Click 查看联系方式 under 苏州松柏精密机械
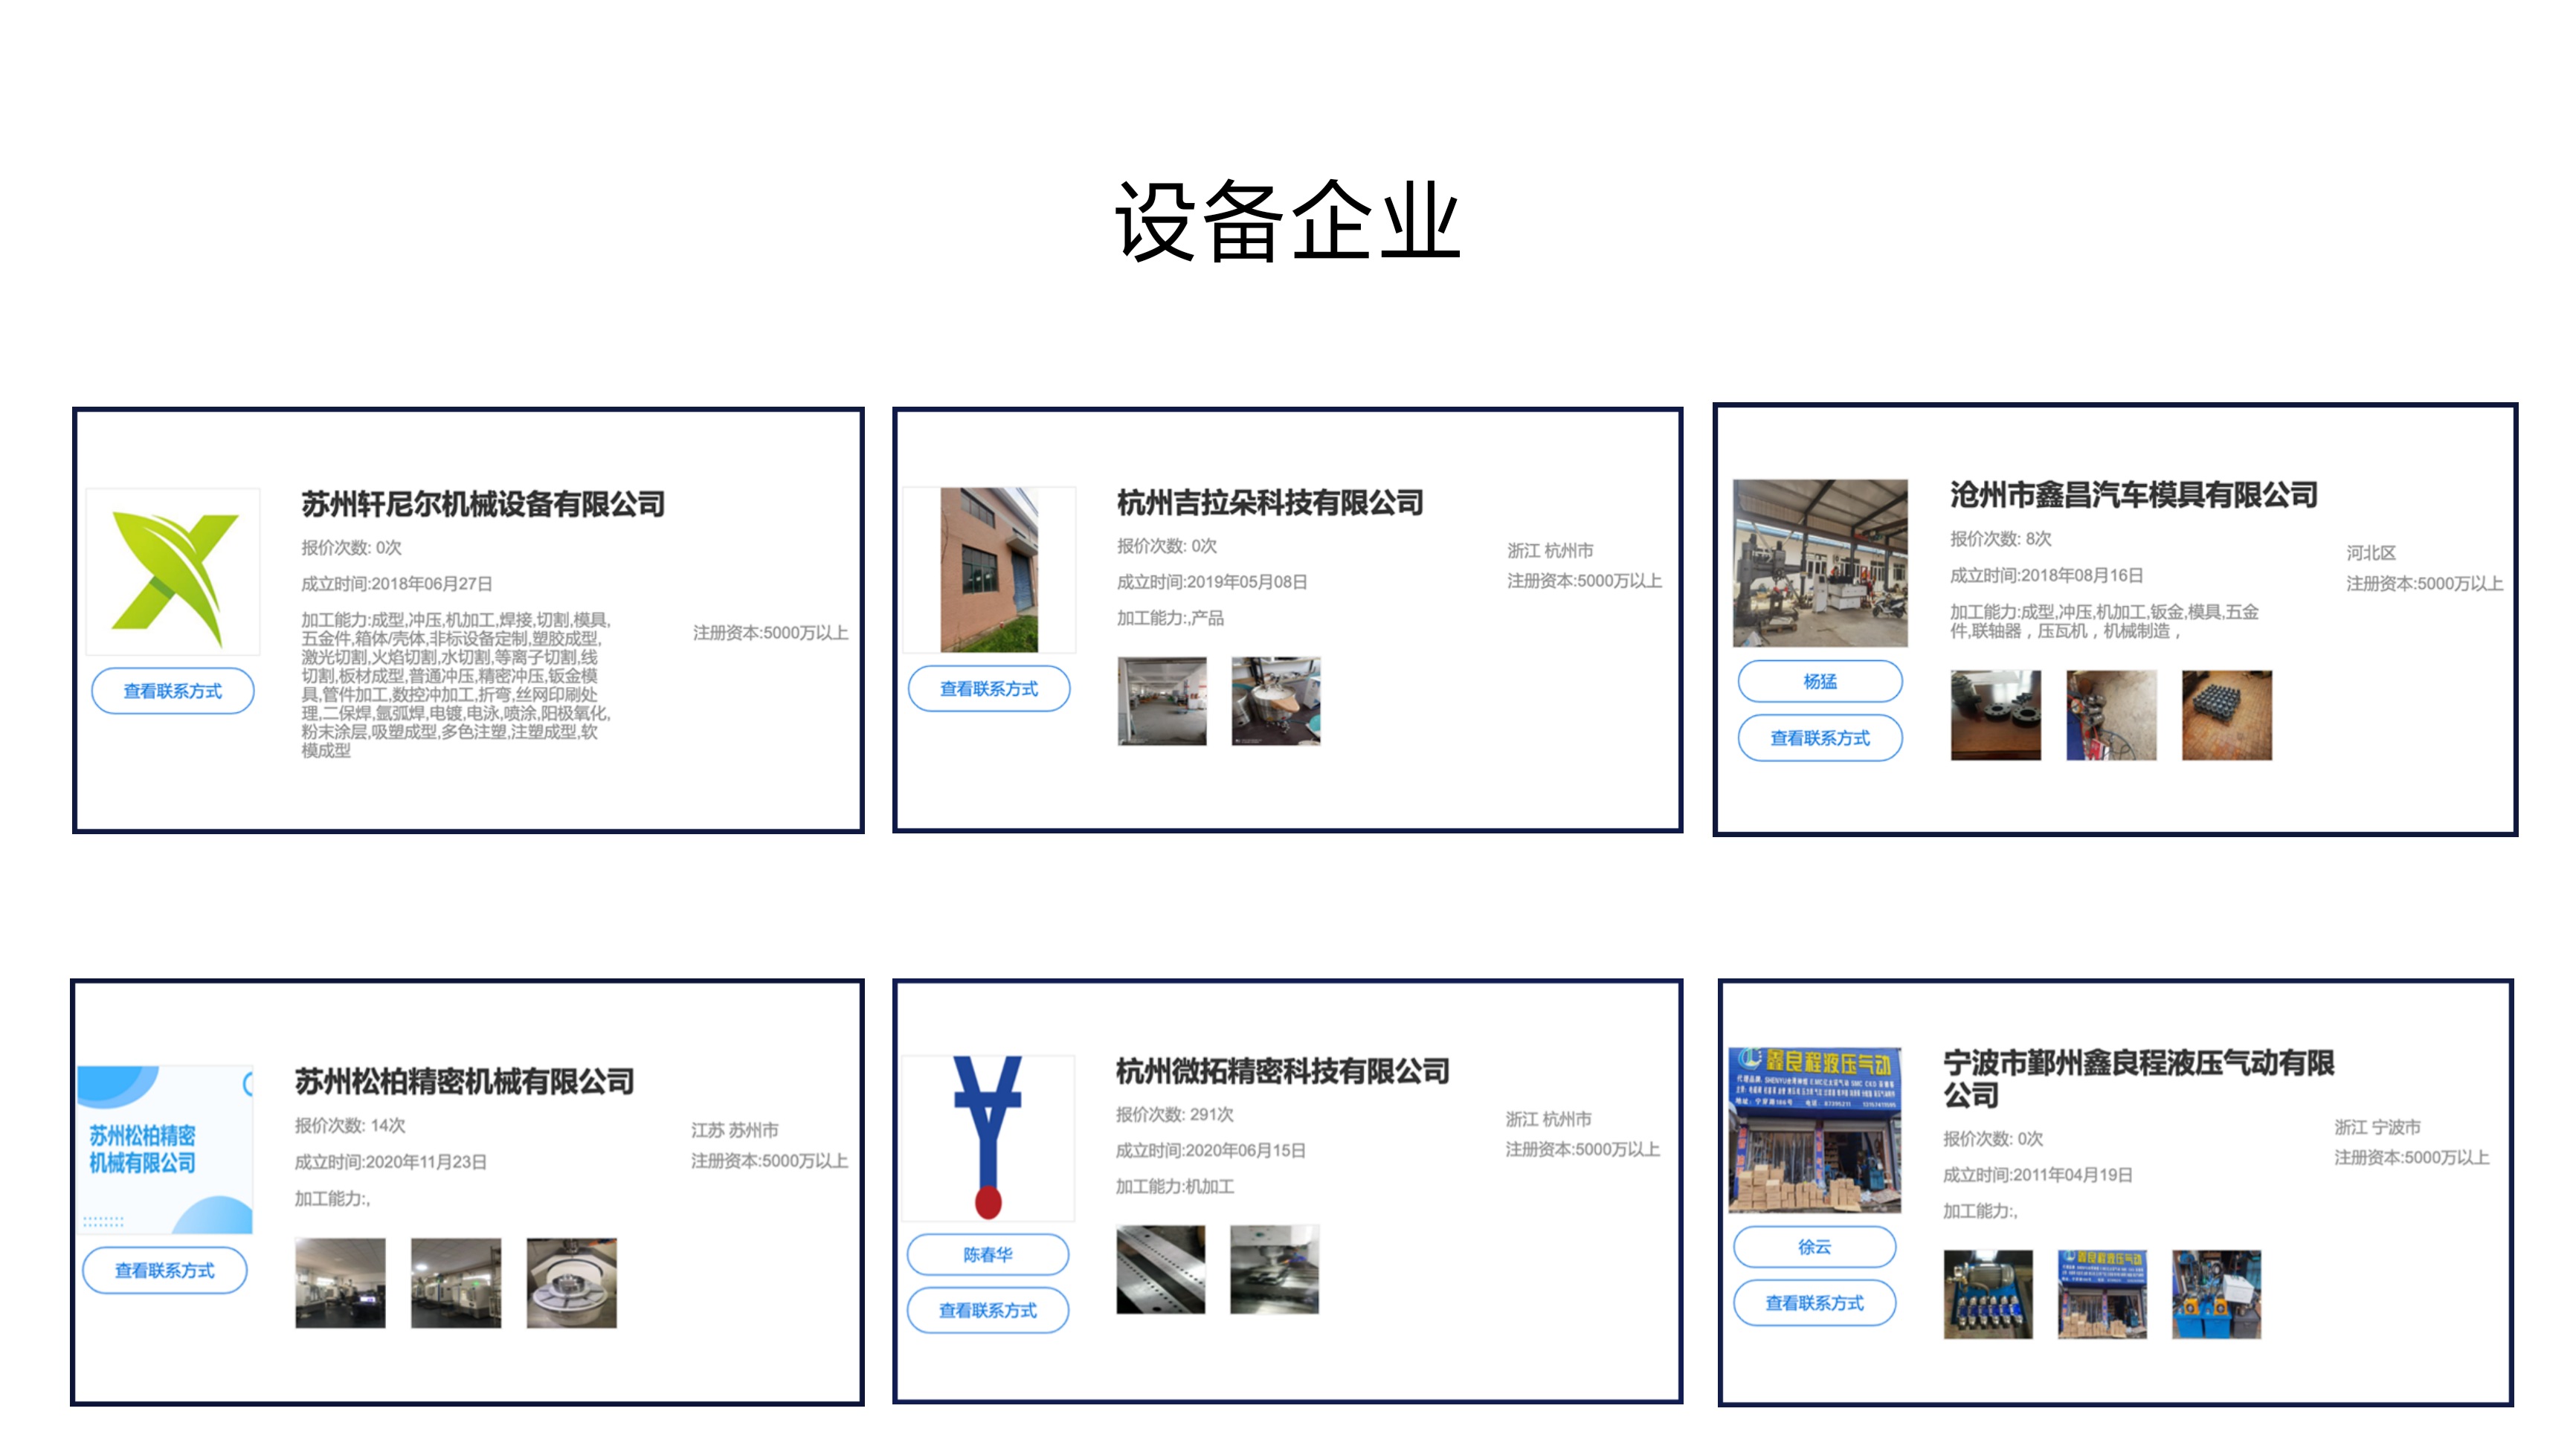This screenshot has width=2576, height=1449. tap(165, 1271)
